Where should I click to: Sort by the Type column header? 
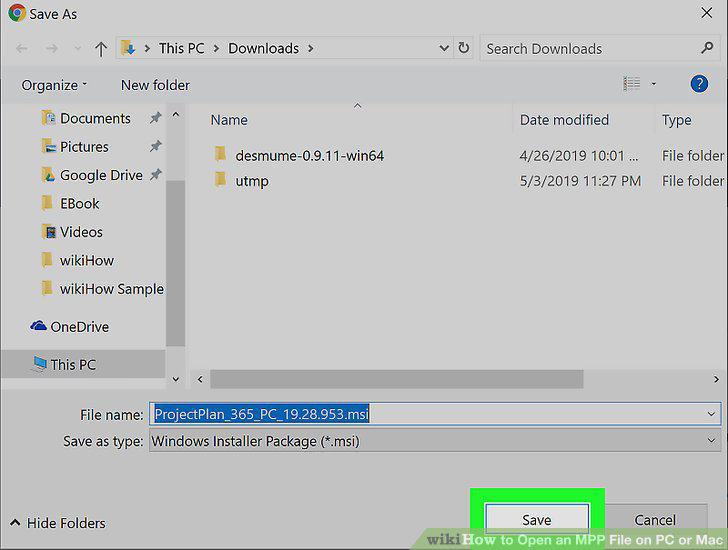(x=676, y=120)
